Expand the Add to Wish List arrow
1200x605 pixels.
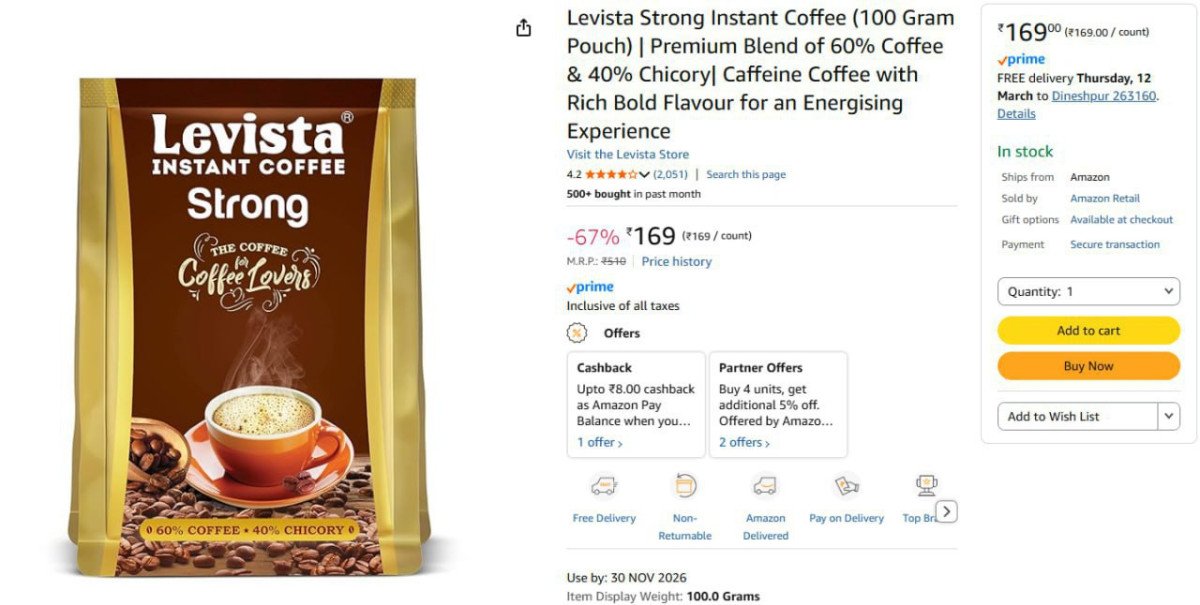tap(1168, 416)
